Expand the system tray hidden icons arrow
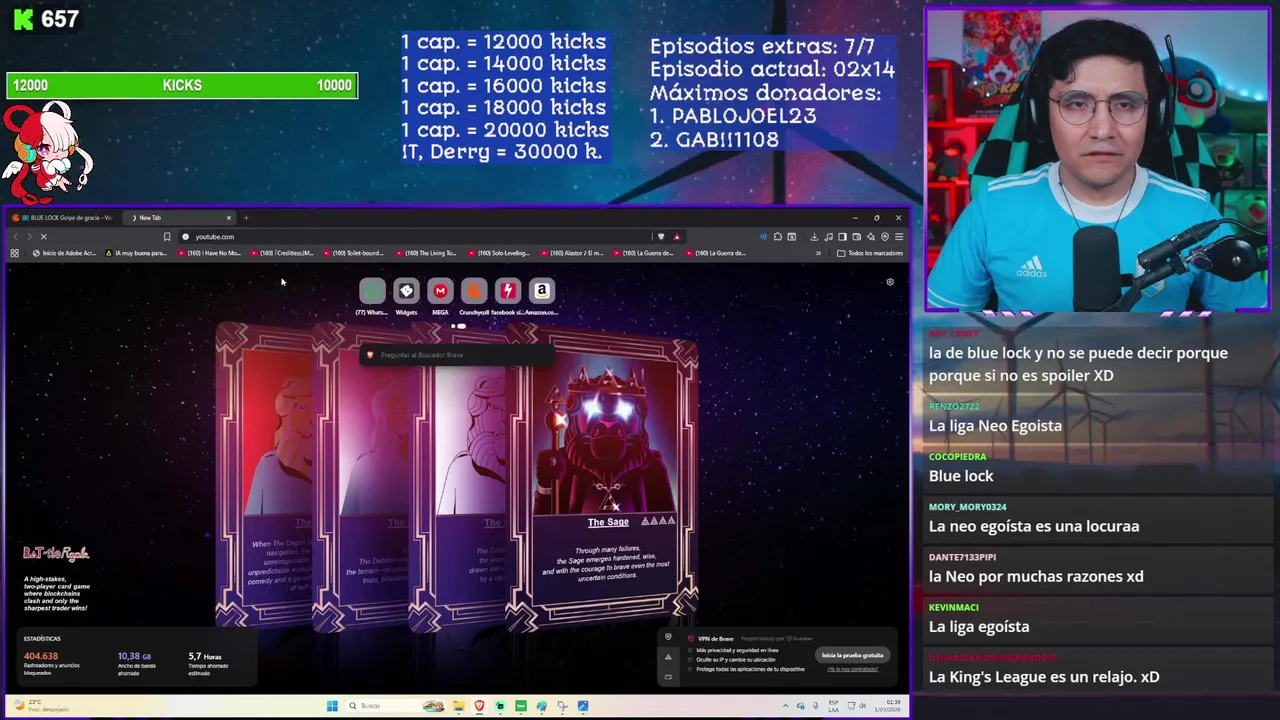The height and width of the screenshot is (720, 1280). 785,706
